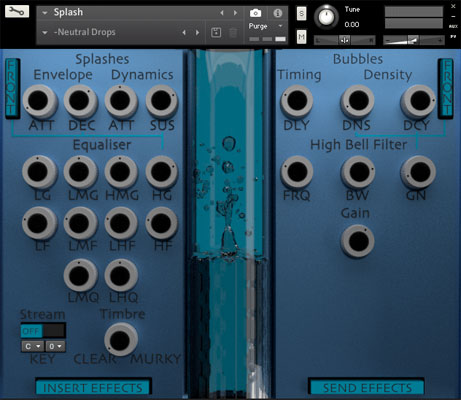Go to next instrument arrow beside Splash
The width and height of the screenshot is (461, 400).
235,13
